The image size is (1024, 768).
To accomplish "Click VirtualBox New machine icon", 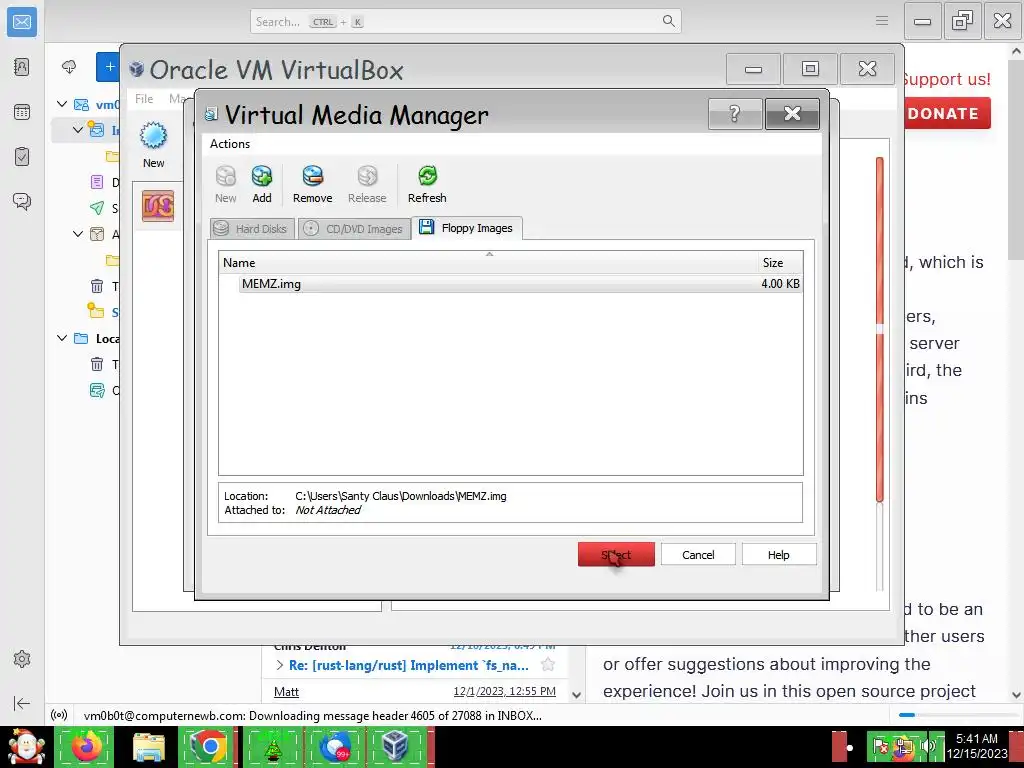I will [x=153, y=136].
